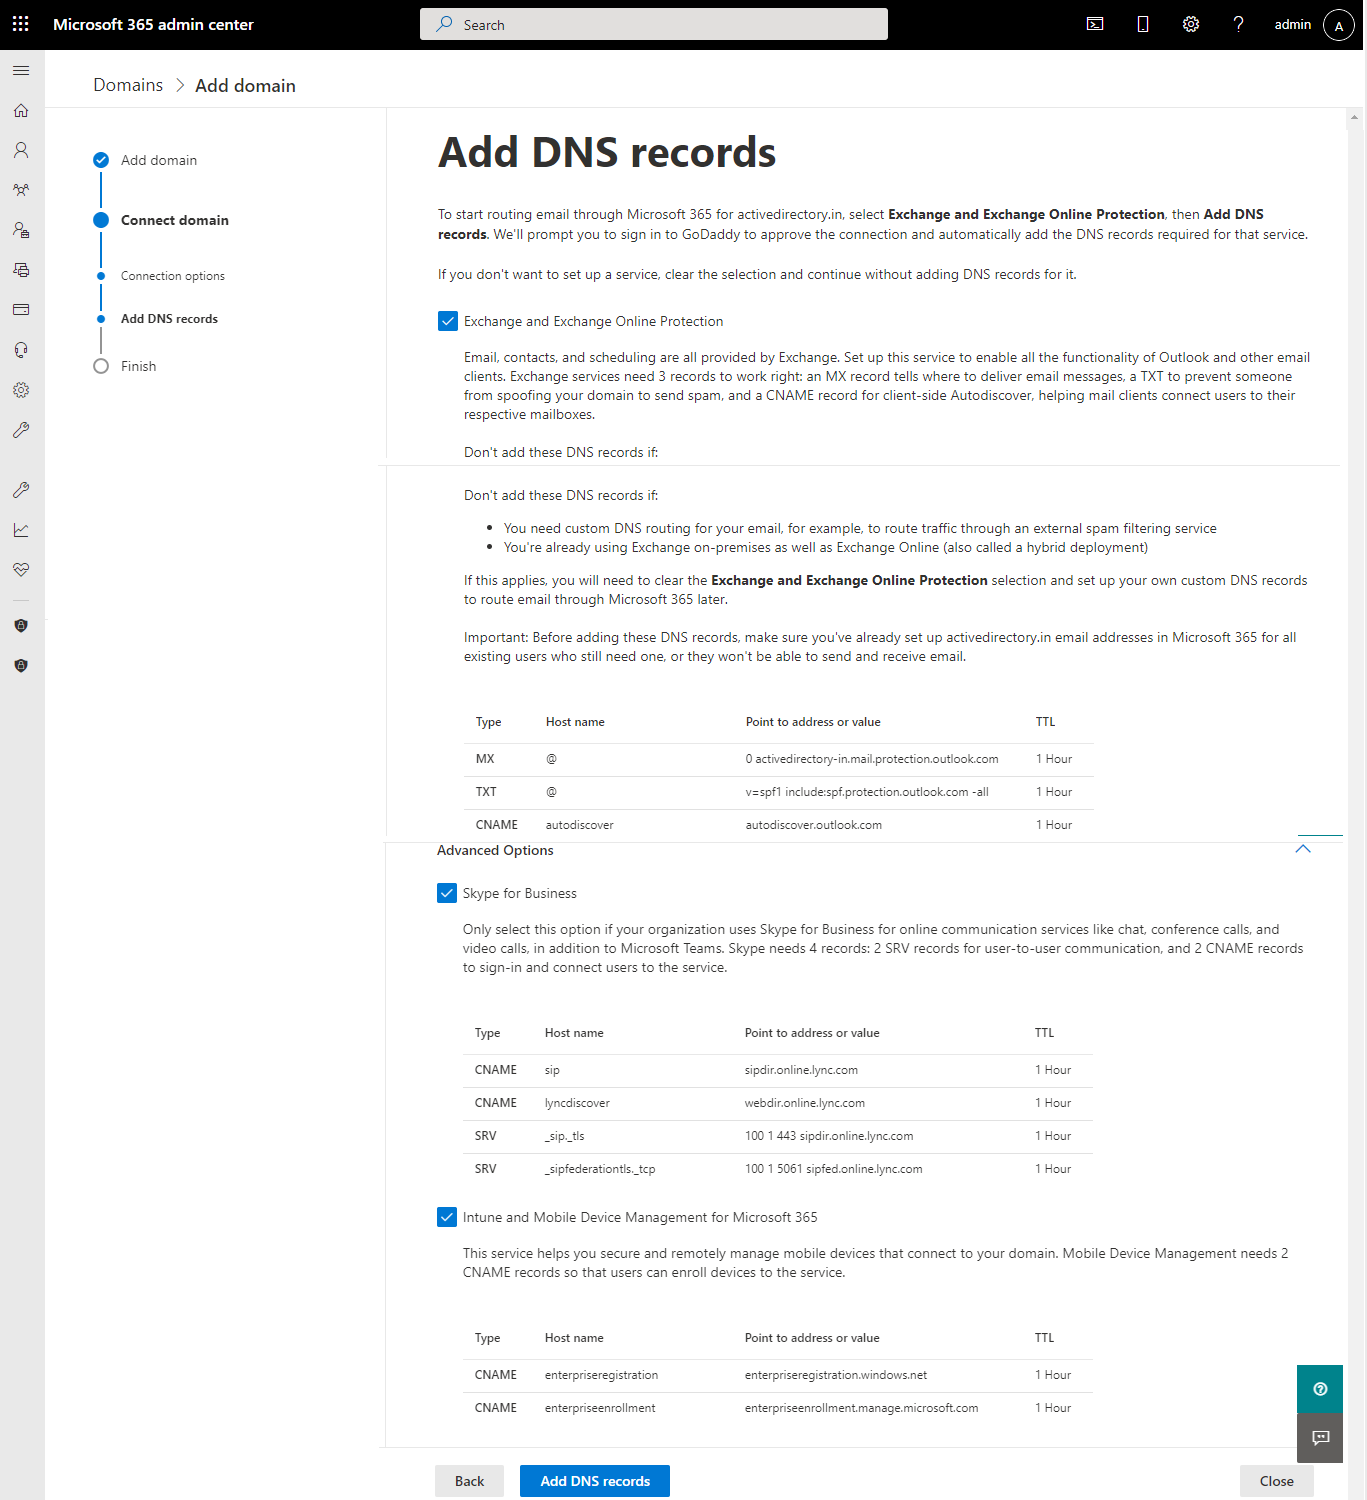Screen dimensions: 1367x1500
Task: Open the admin account avatar
Action: (x=1339, y=25)
